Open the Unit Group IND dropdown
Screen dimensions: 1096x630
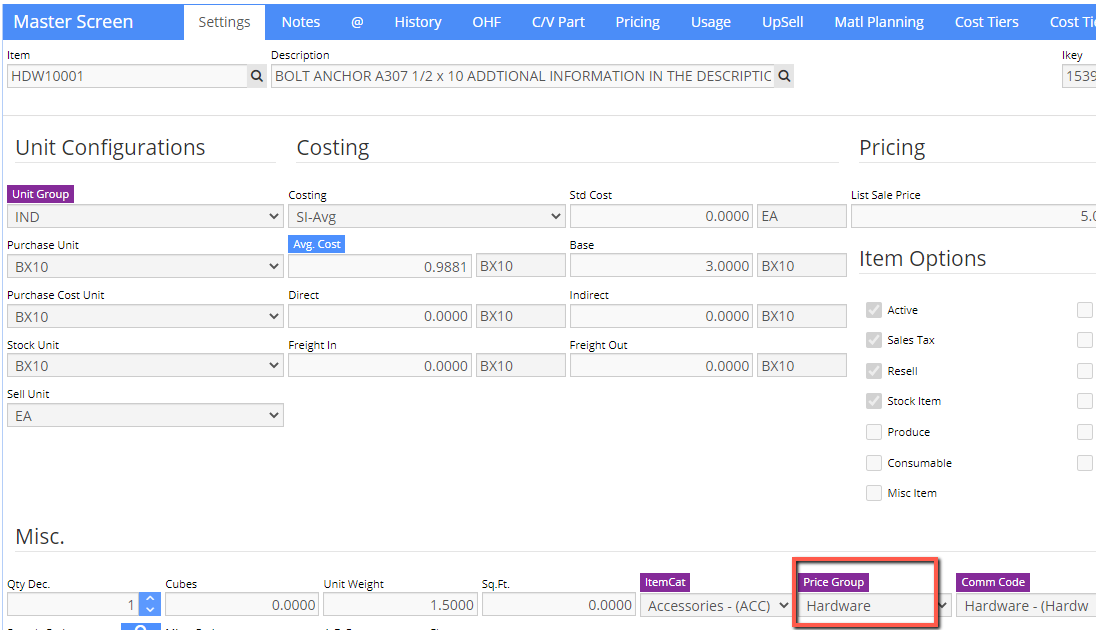click(x=145, y=217)
